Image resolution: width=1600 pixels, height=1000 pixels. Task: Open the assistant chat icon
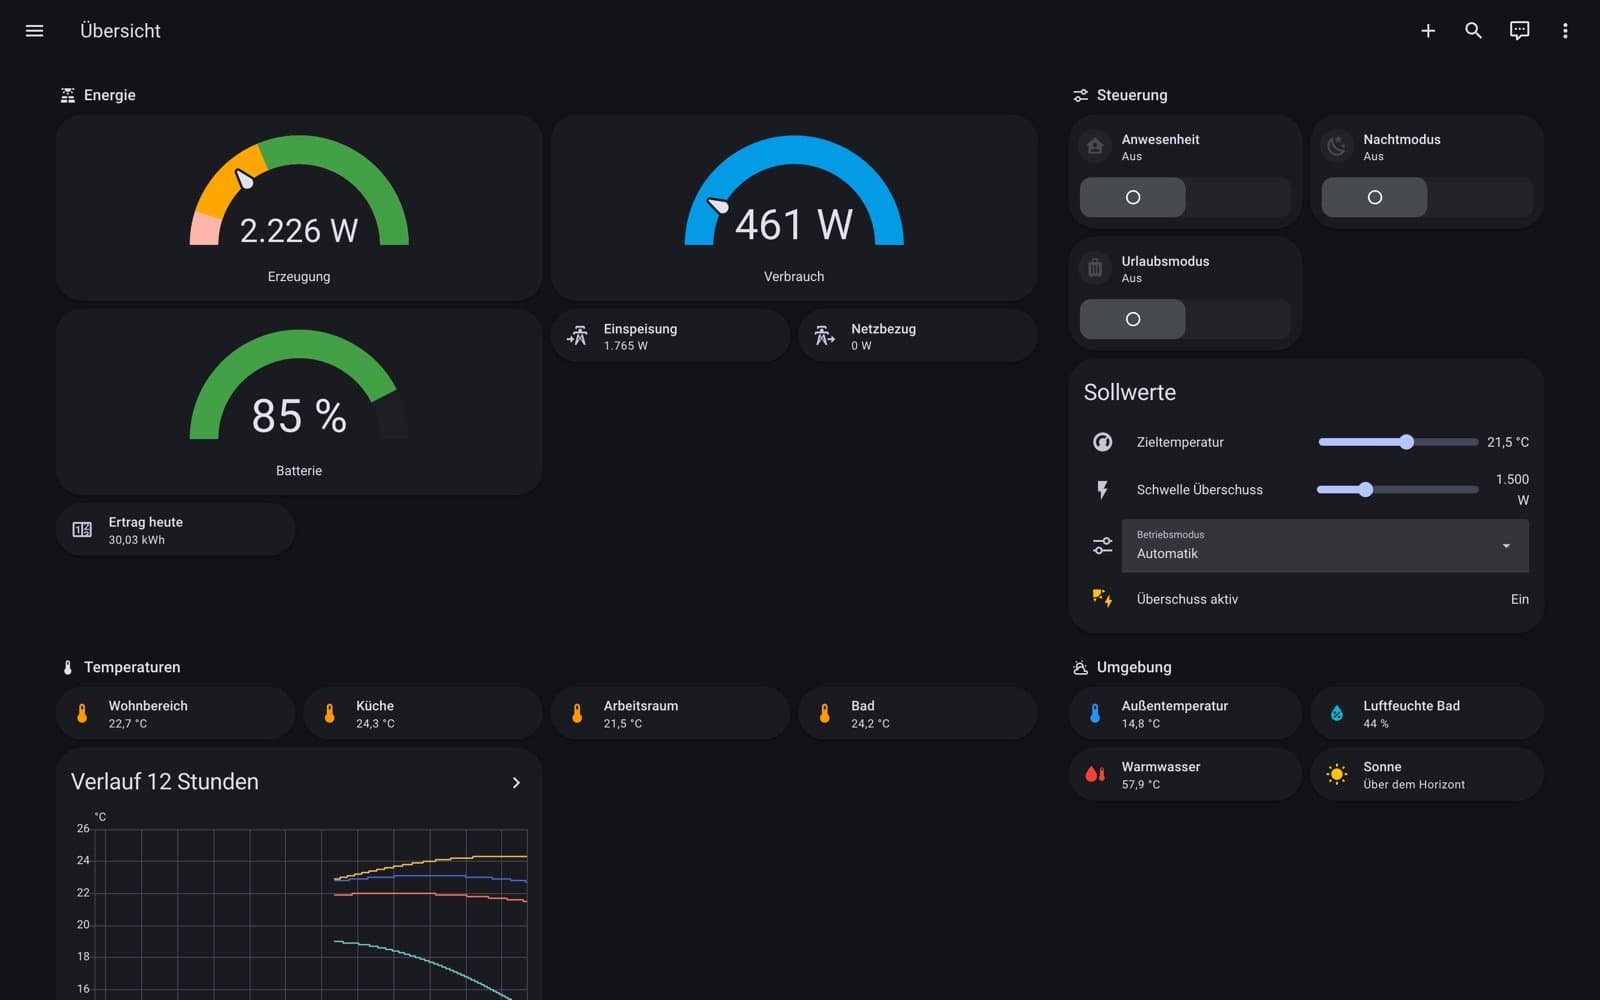(1519, 31)
